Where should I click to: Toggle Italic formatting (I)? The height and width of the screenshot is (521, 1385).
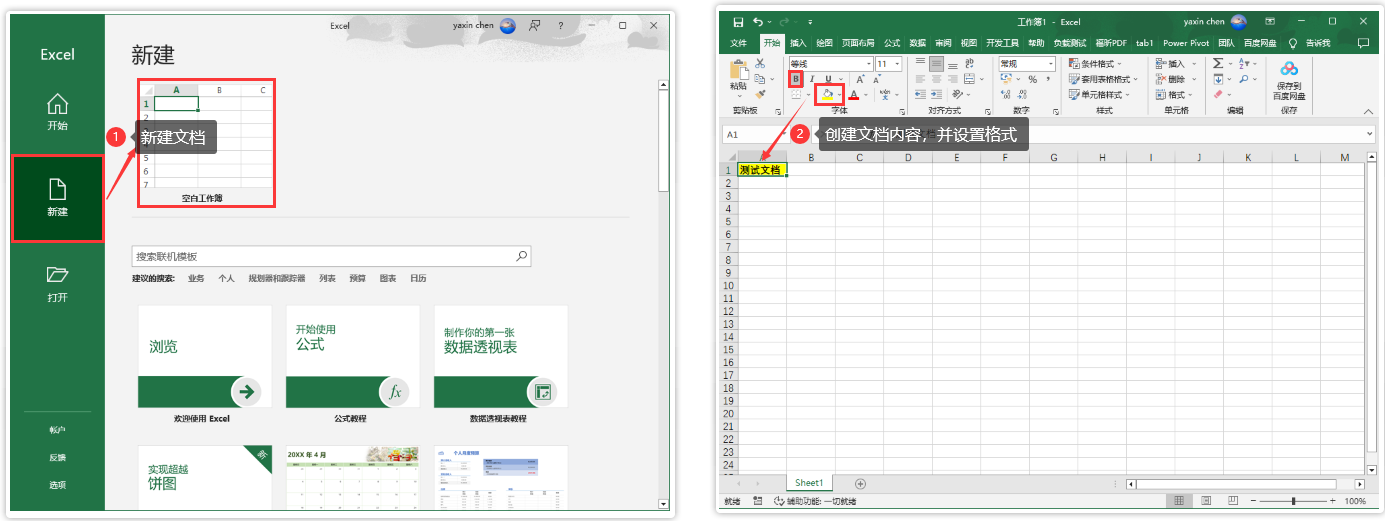812,79
